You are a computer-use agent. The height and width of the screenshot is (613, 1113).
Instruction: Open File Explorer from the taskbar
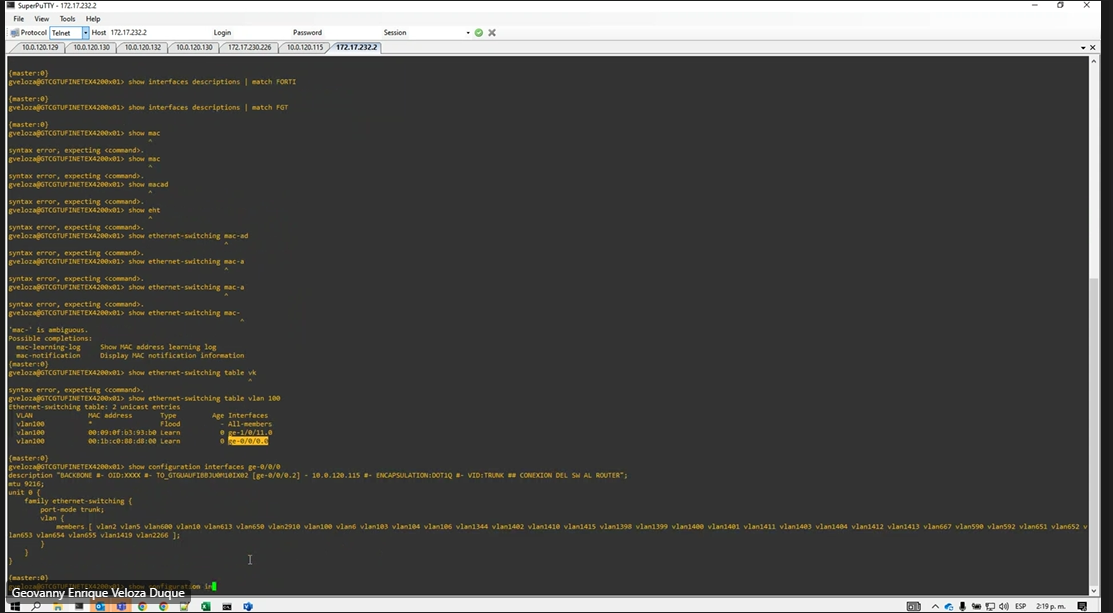click(x=58, y=606)
